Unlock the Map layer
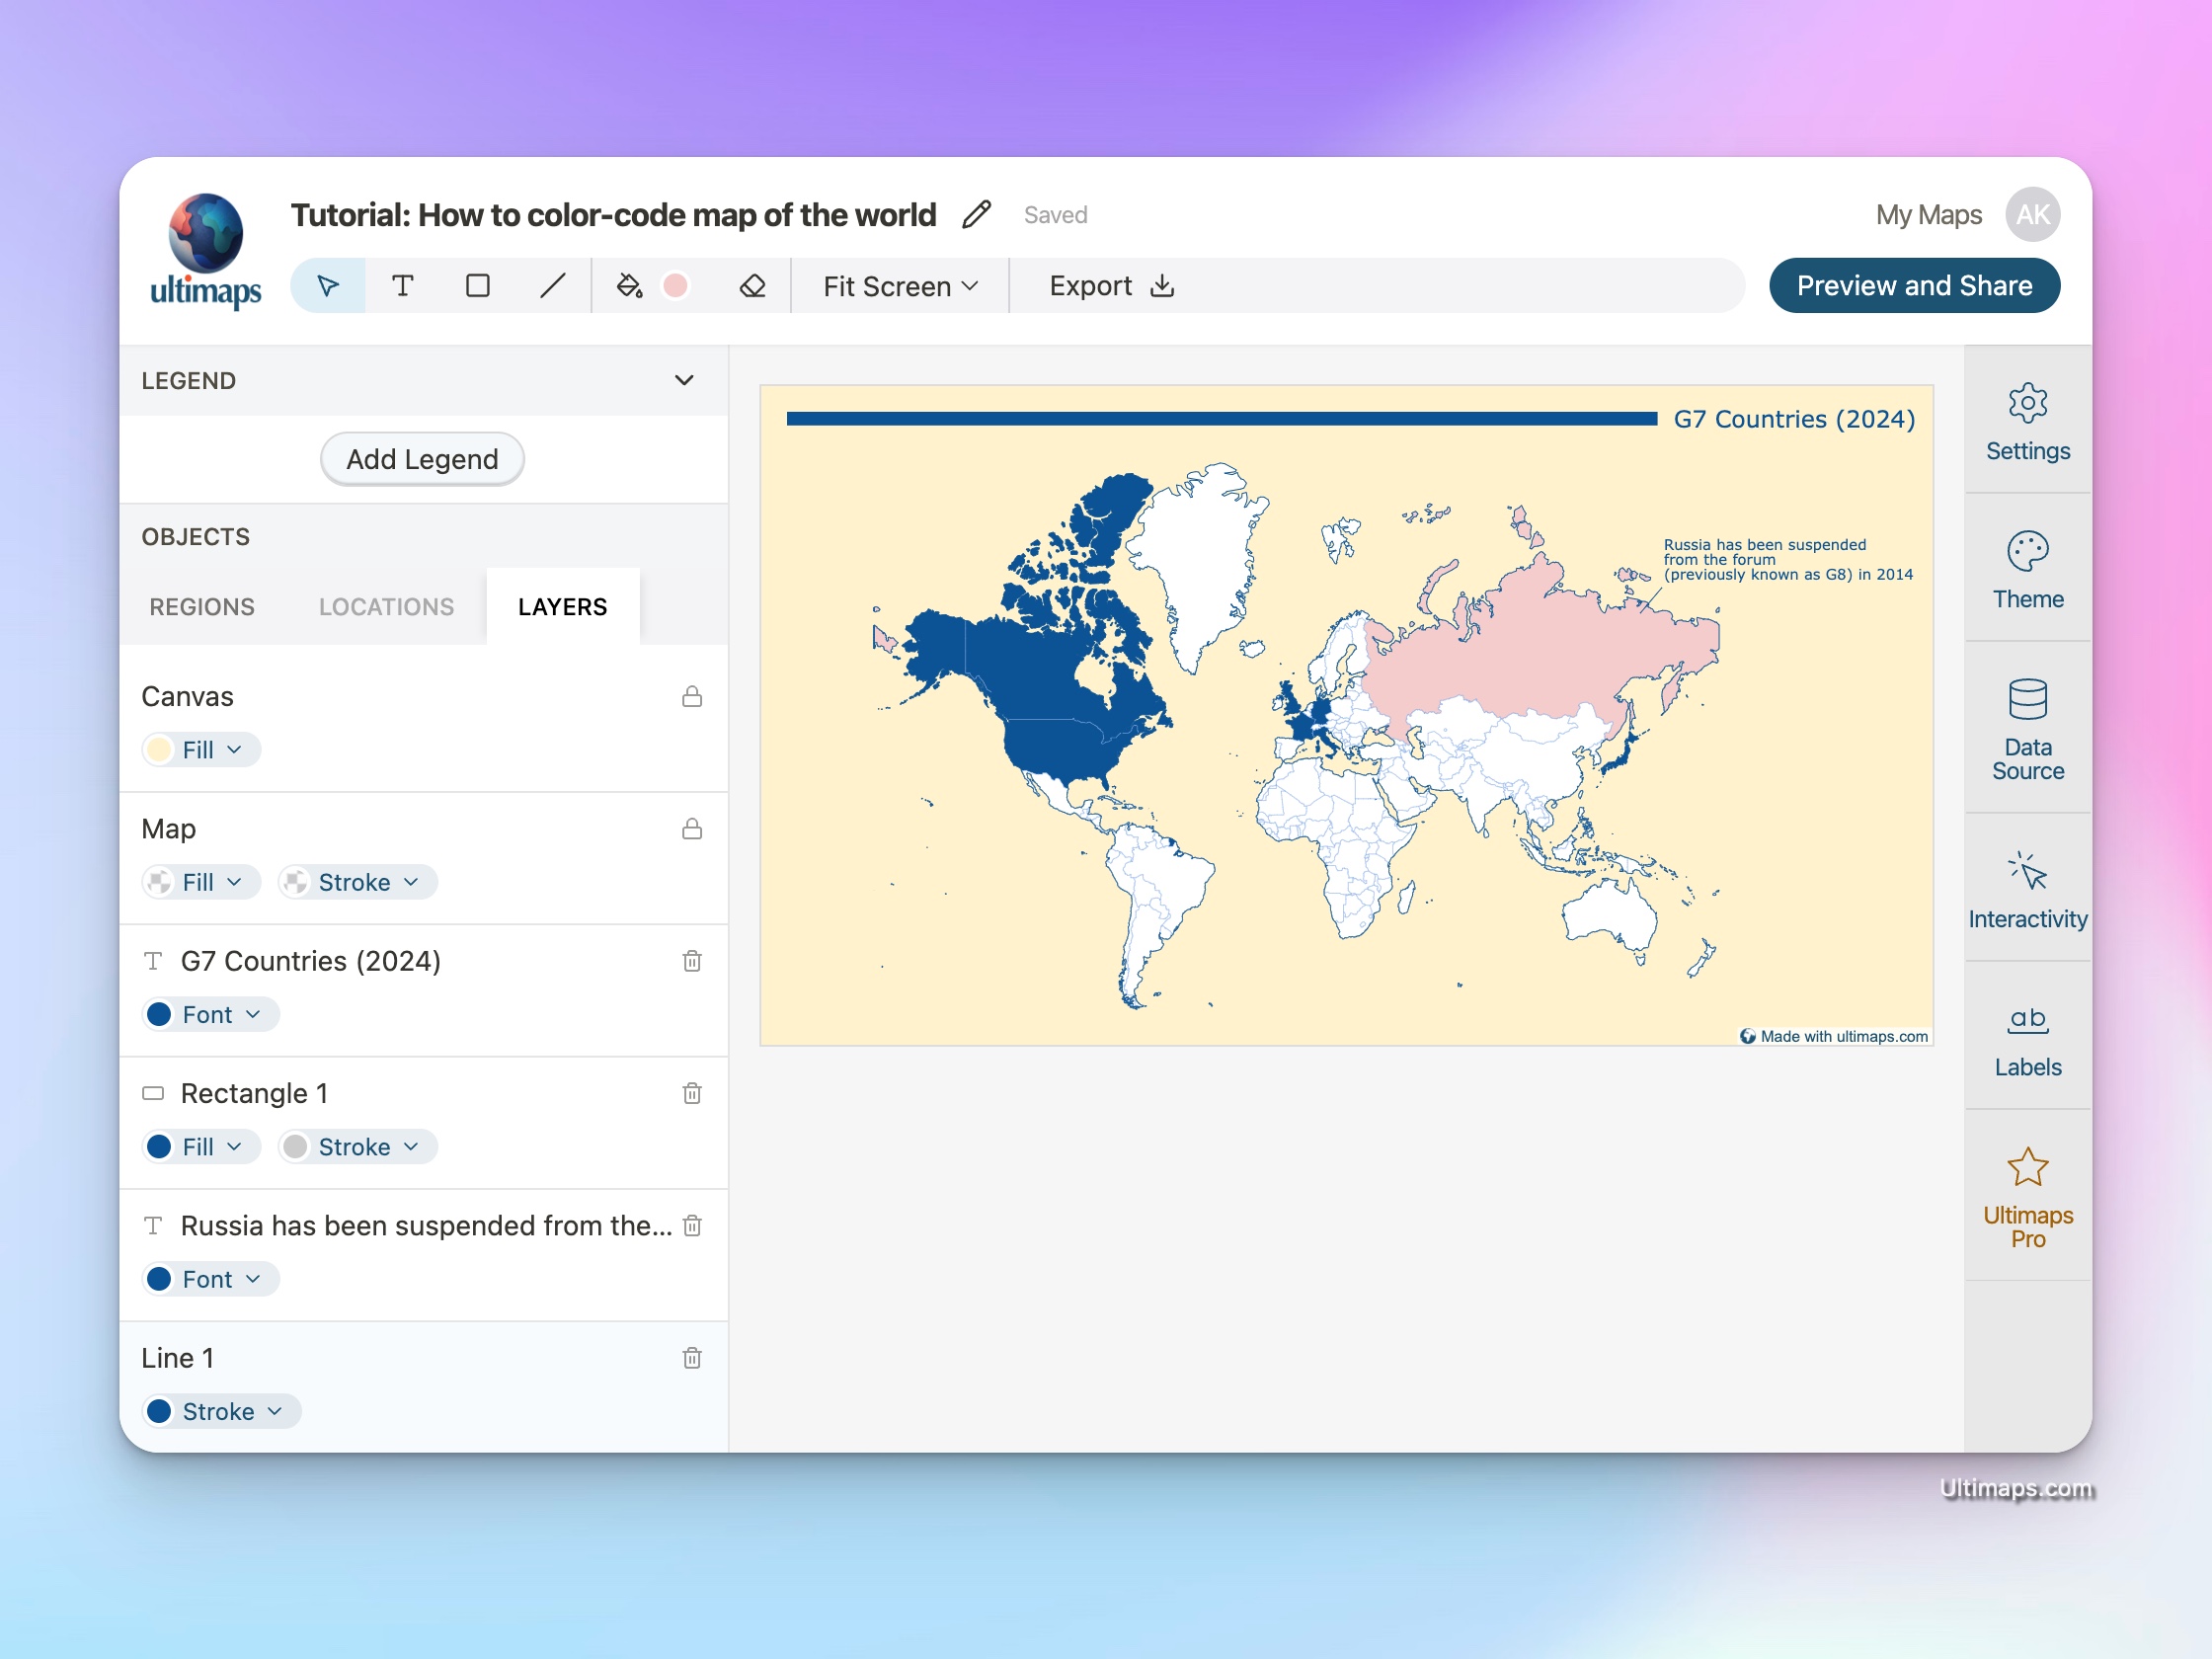 pyautogui.click(x=692, y=829)
